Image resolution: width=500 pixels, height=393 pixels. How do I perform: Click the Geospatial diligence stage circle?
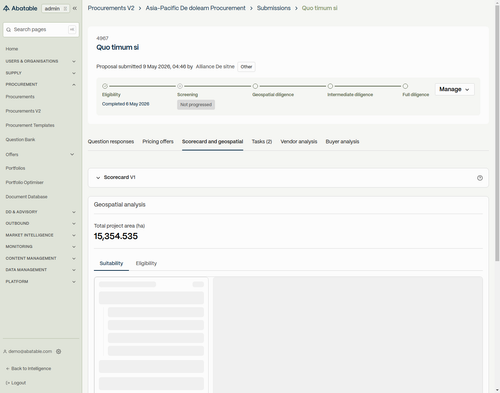point(255,86)
